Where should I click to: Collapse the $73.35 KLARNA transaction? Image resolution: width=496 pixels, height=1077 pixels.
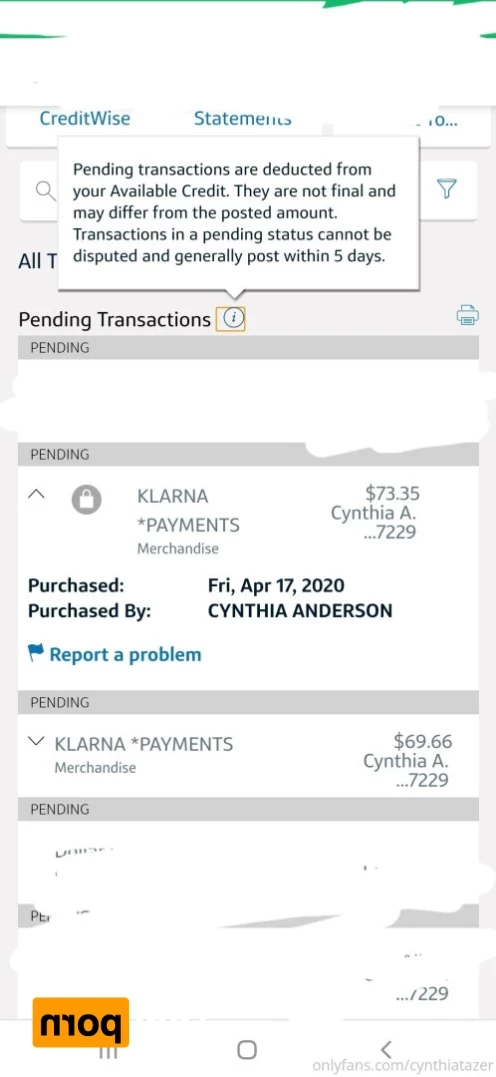point(38,493)
